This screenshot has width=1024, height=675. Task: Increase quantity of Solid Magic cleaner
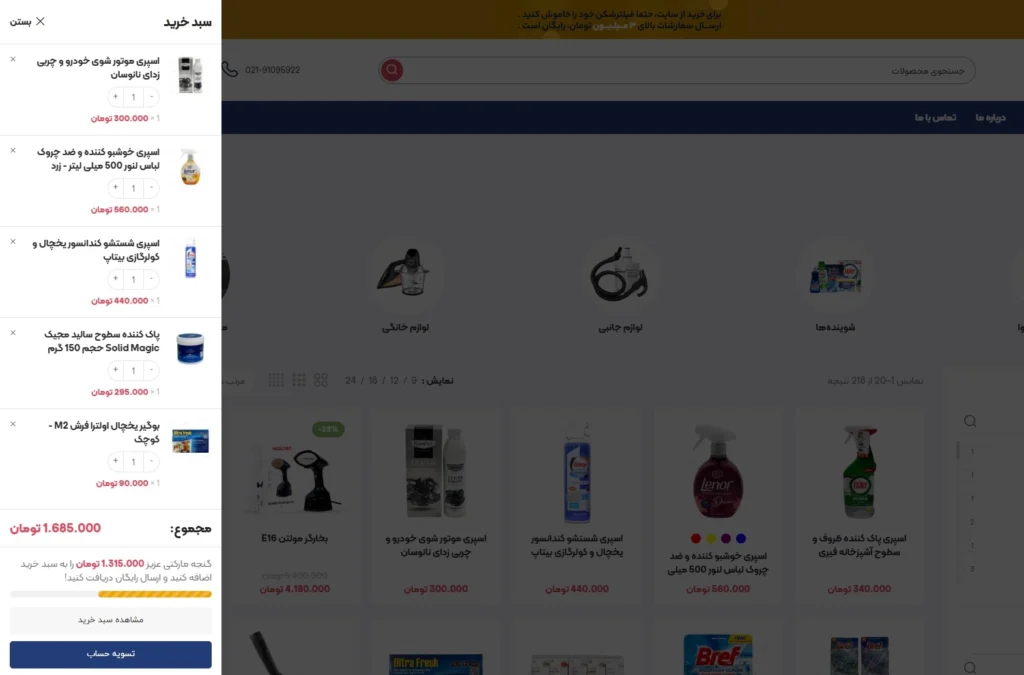[x=116, y=370]
